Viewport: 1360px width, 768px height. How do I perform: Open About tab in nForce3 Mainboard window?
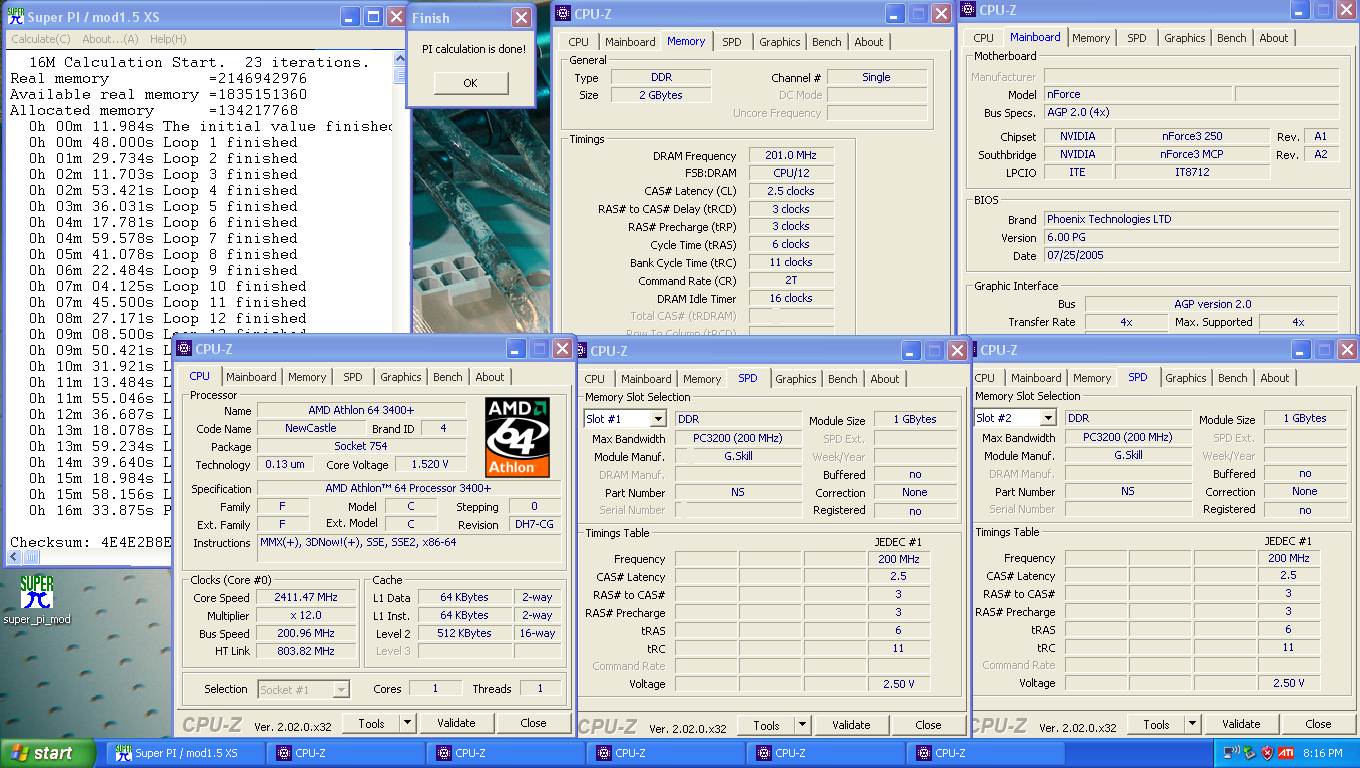point(1274,38)
